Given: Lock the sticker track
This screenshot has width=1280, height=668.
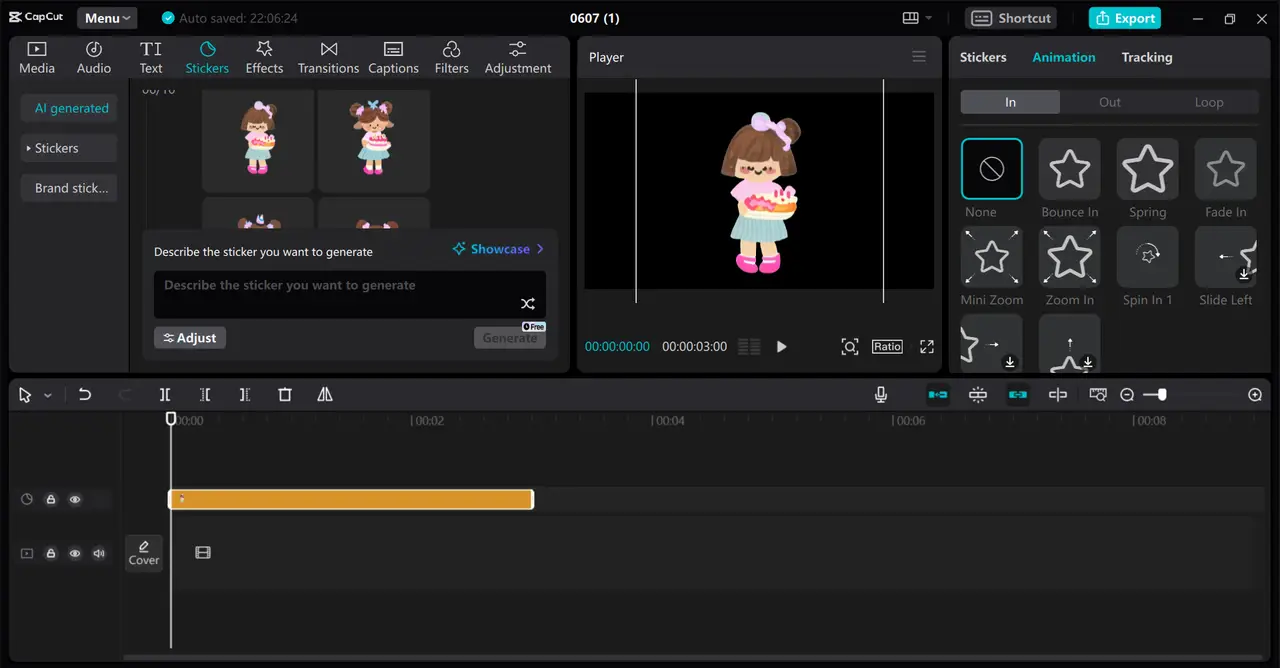Looking at the screenshot, I should tap(51, 499).
